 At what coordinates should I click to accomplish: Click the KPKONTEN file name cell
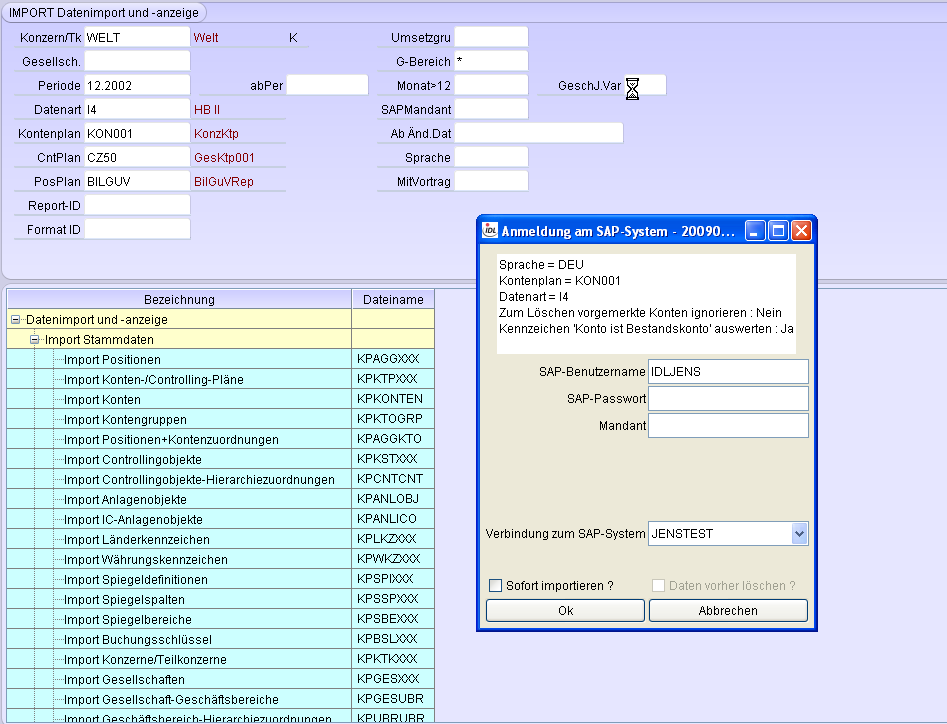393,399
